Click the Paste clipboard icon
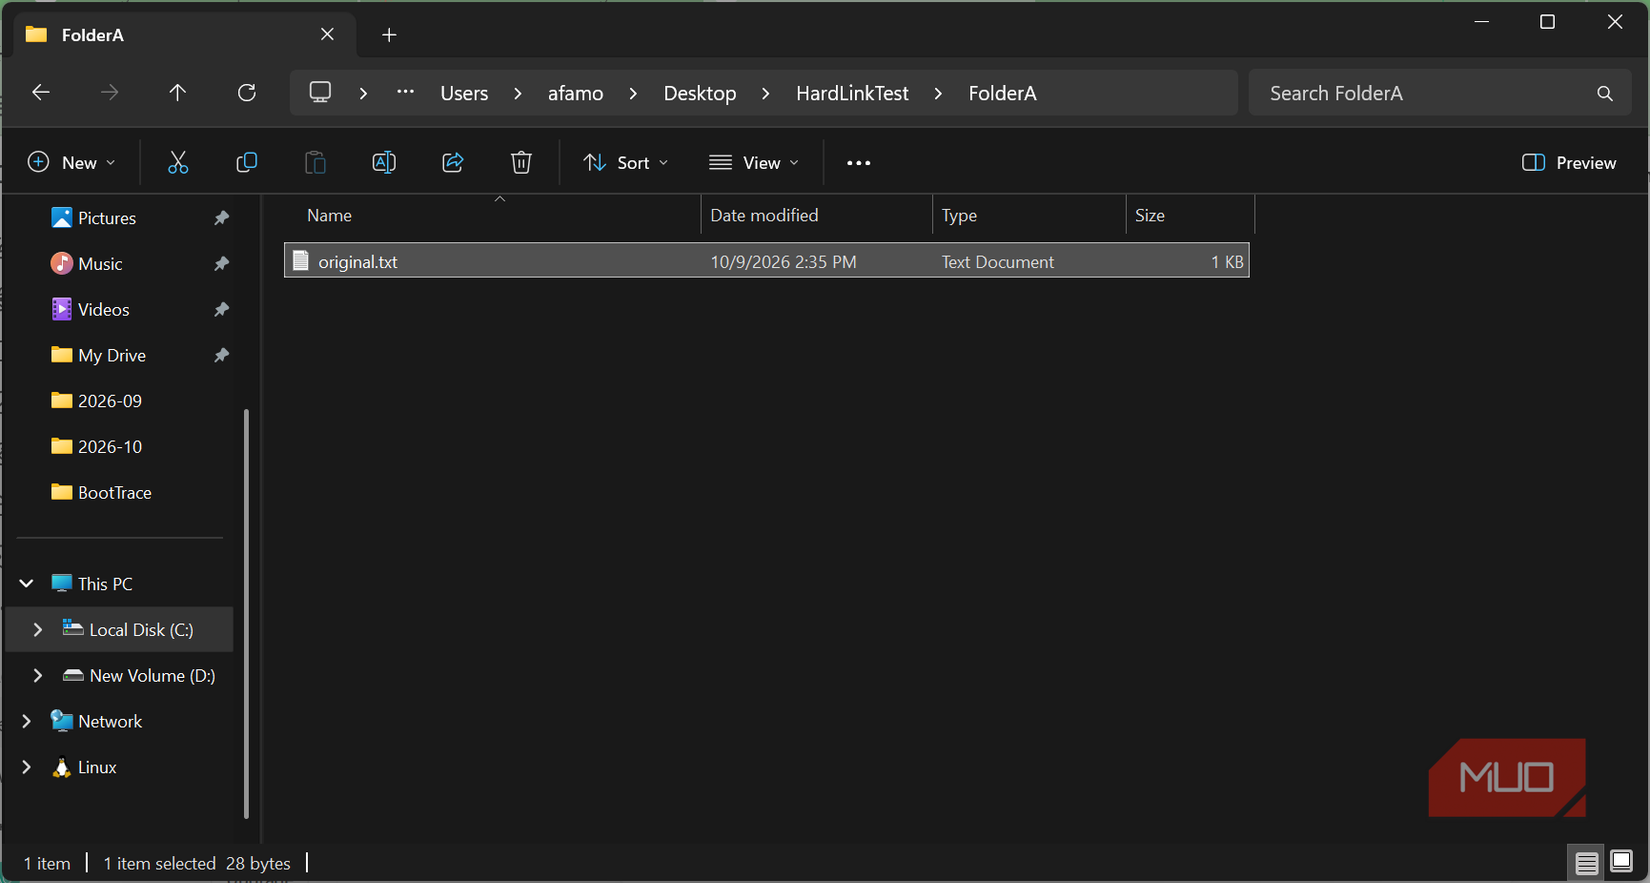The width and height of the screenshot is (1650, 883). [x=315, y=163]
